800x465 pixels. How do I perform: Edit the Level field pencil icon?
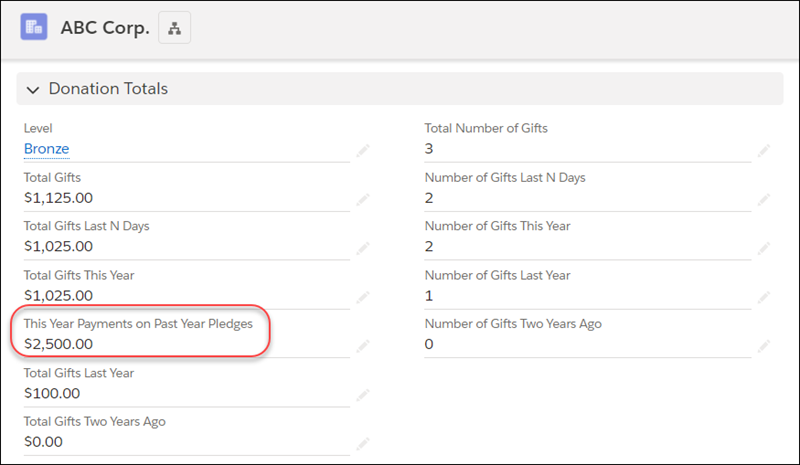(x=363, y=151)
